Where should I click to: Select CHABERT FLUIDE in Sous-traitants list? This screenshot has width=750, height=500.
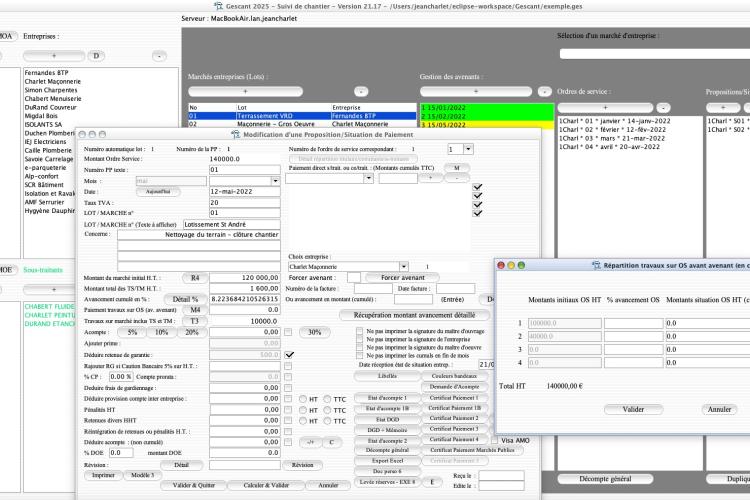click(x=49, y=307)
